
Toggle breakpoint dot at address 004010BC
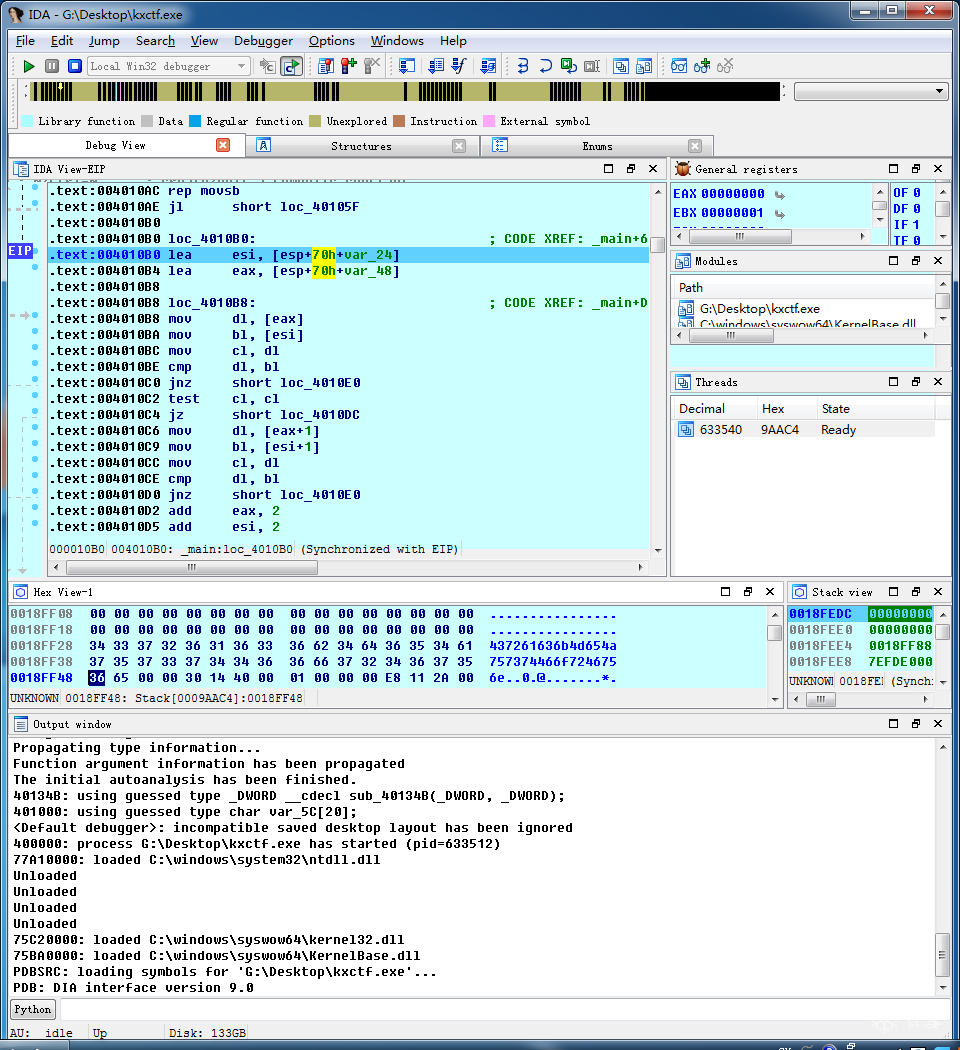pyautogui.click(x=35, y=348)
